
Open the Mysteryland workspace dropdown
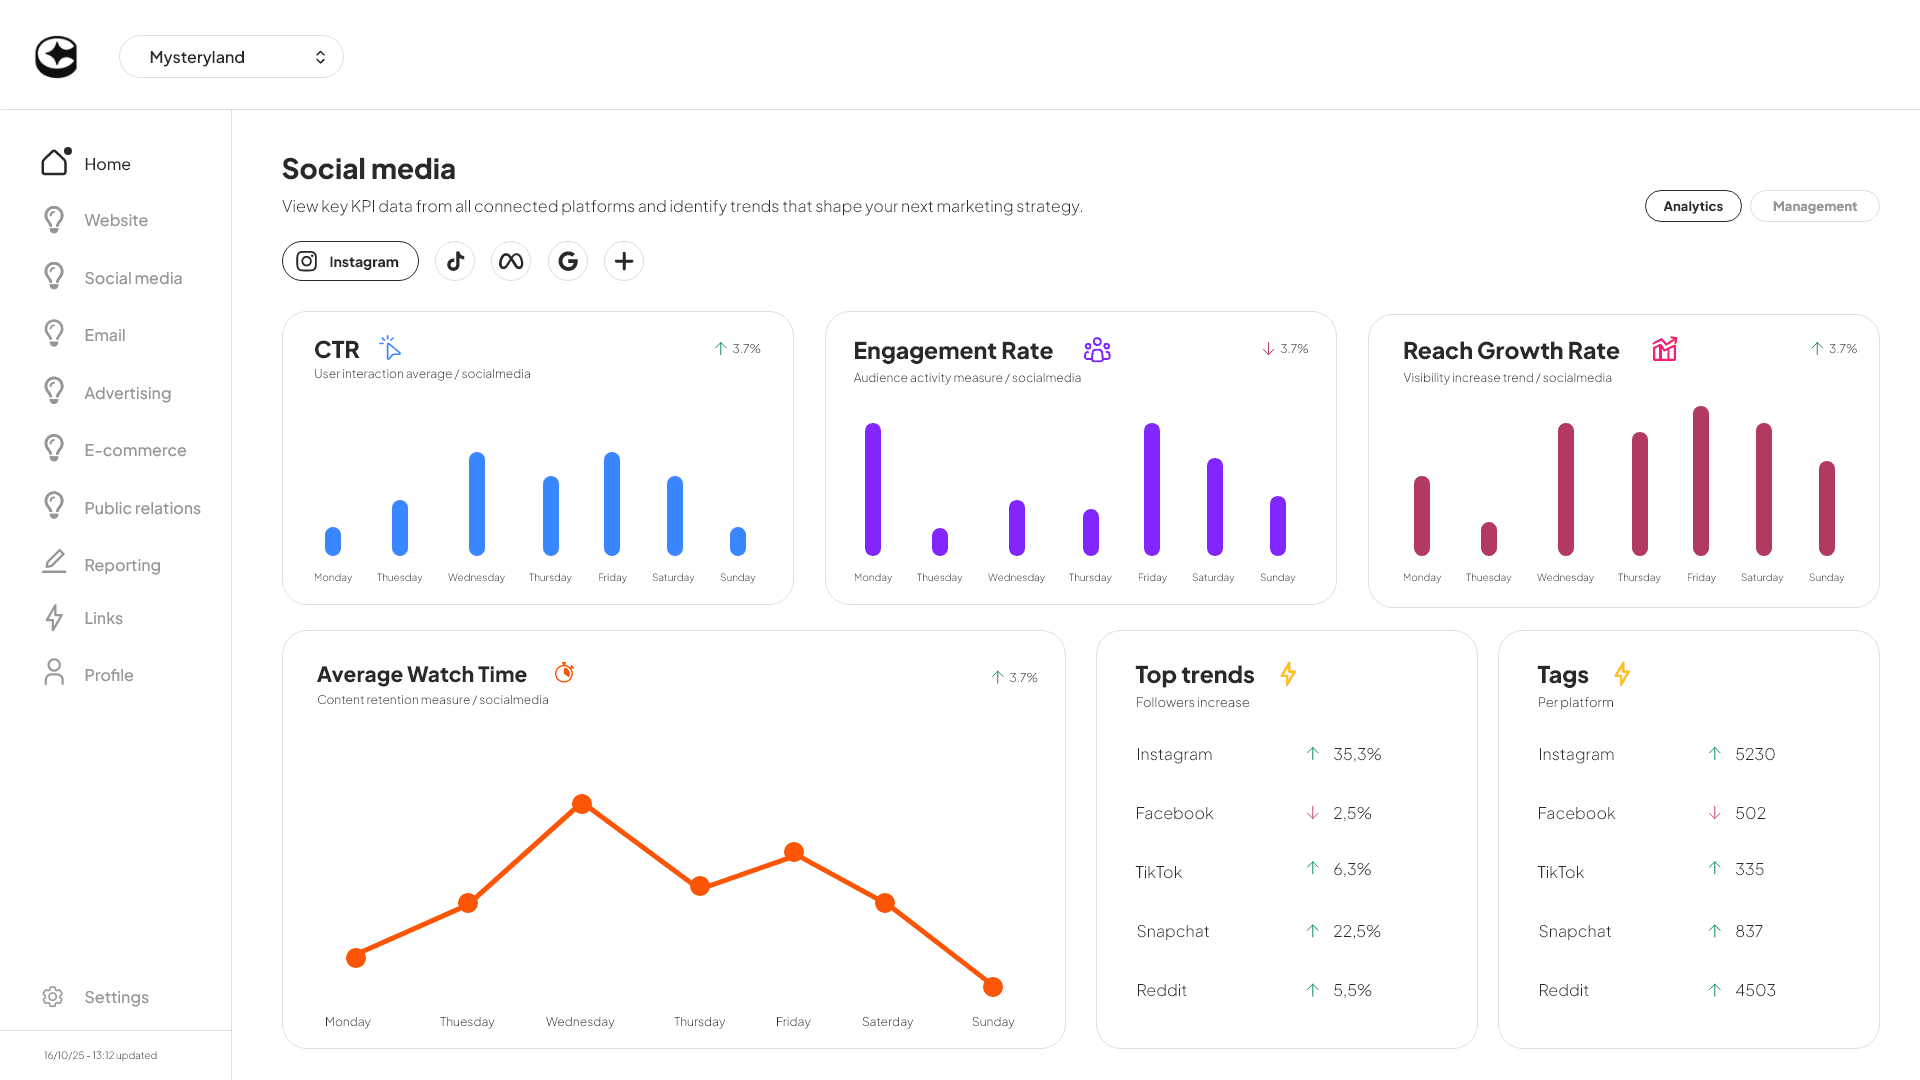pyautogui.click(x=232, y=56)
